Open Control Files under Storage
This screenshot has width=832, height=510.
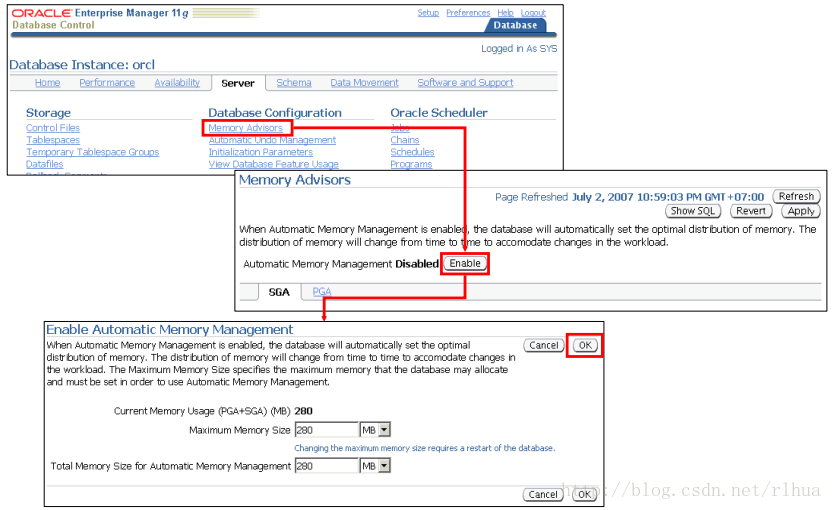(x=53, y=128)
